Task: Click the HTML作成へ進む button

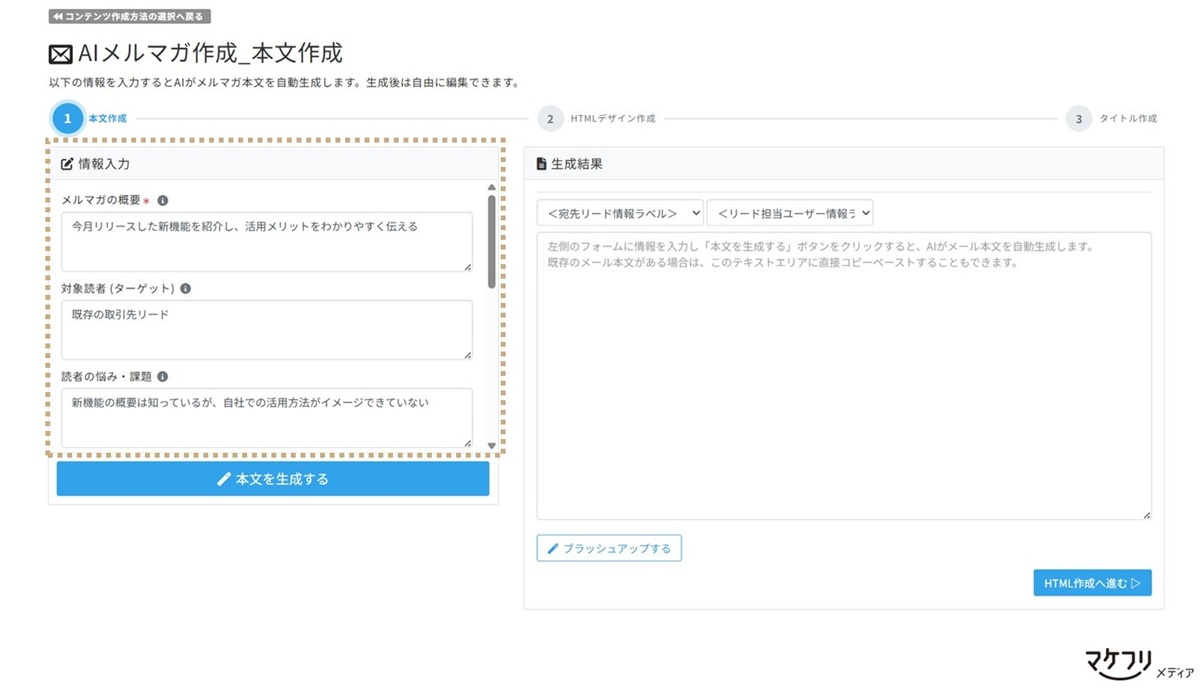Action: point(1090,582)
